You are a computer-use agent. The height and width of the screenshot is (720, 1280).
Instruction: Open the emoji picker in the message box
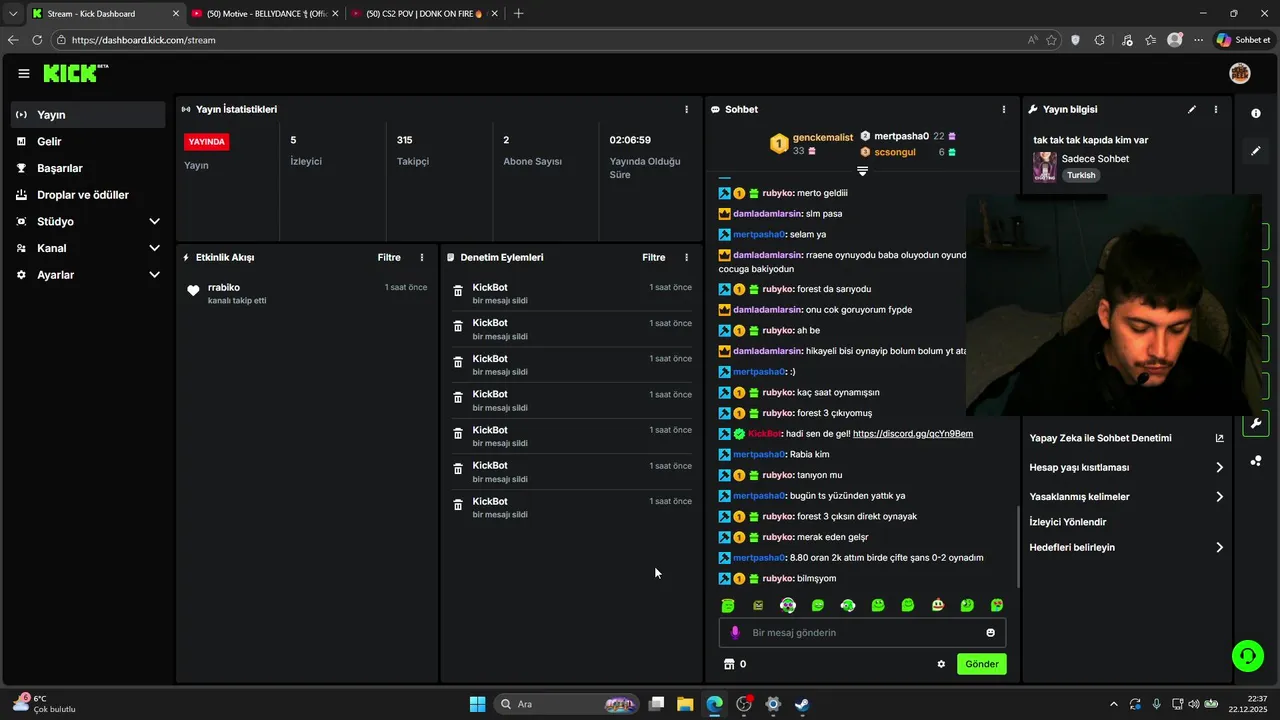coord(991,632)
